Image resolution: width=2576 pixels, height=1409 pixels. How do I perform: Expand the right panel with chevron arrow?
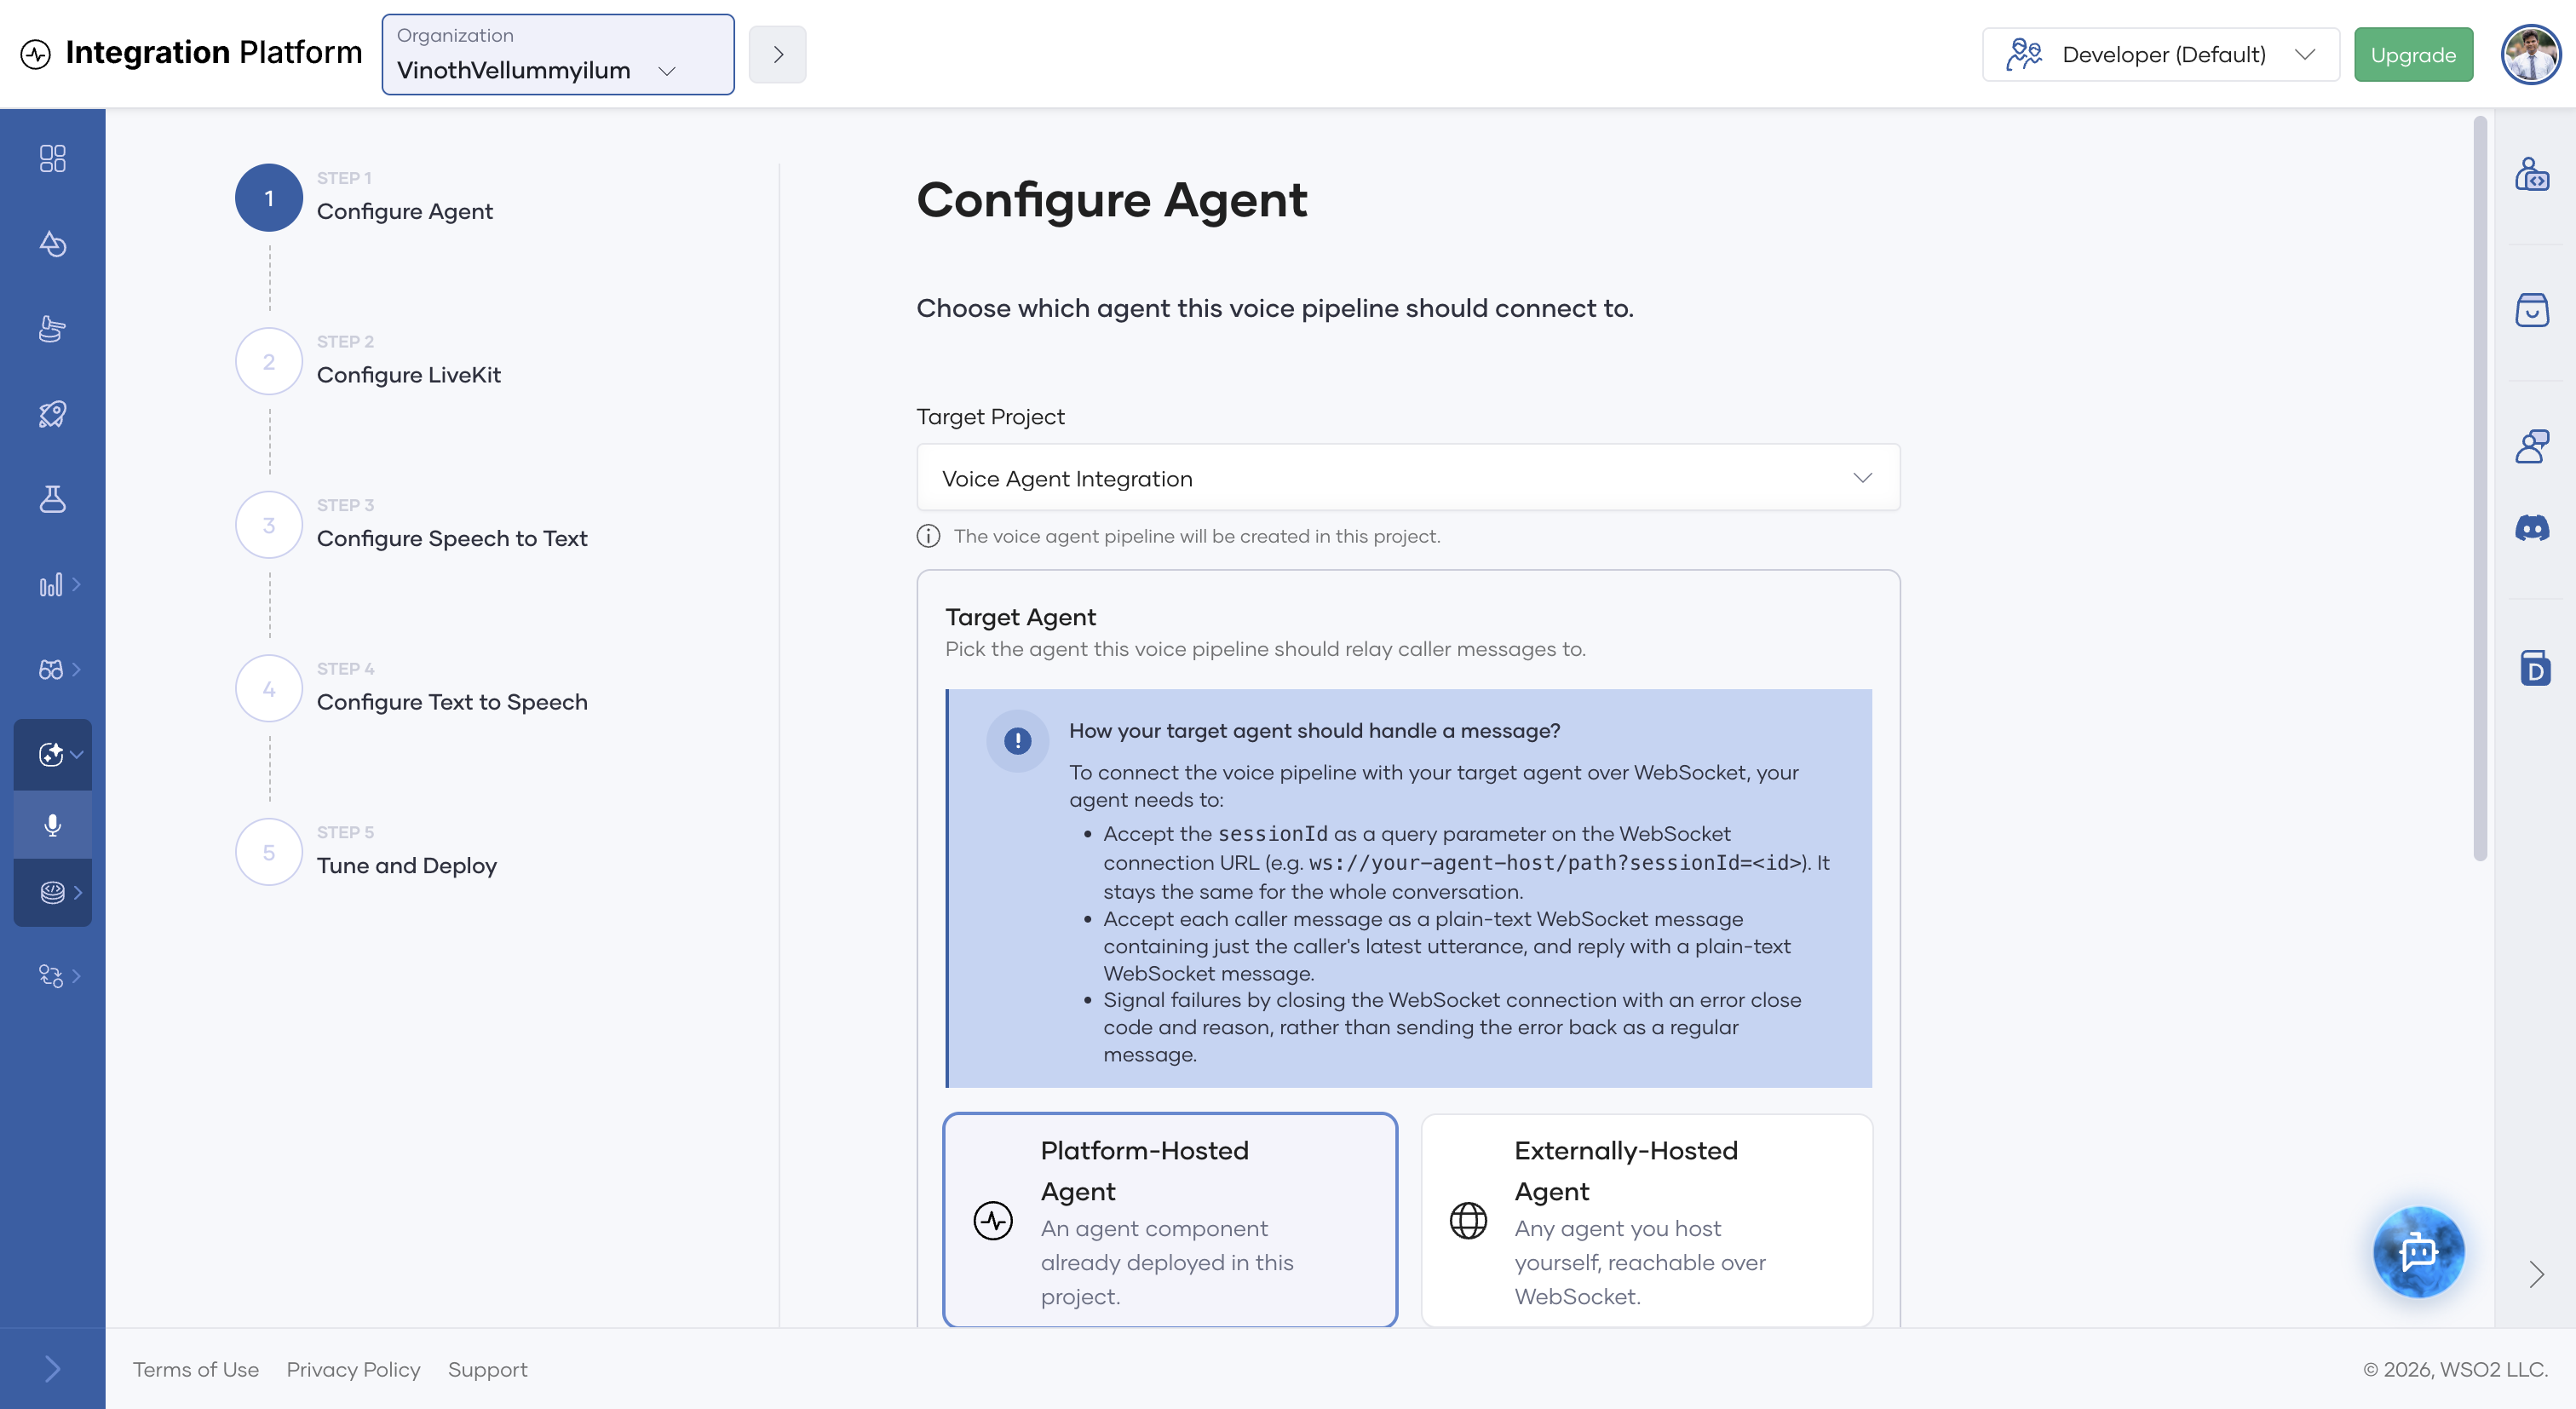(x=2535, y=1274)
